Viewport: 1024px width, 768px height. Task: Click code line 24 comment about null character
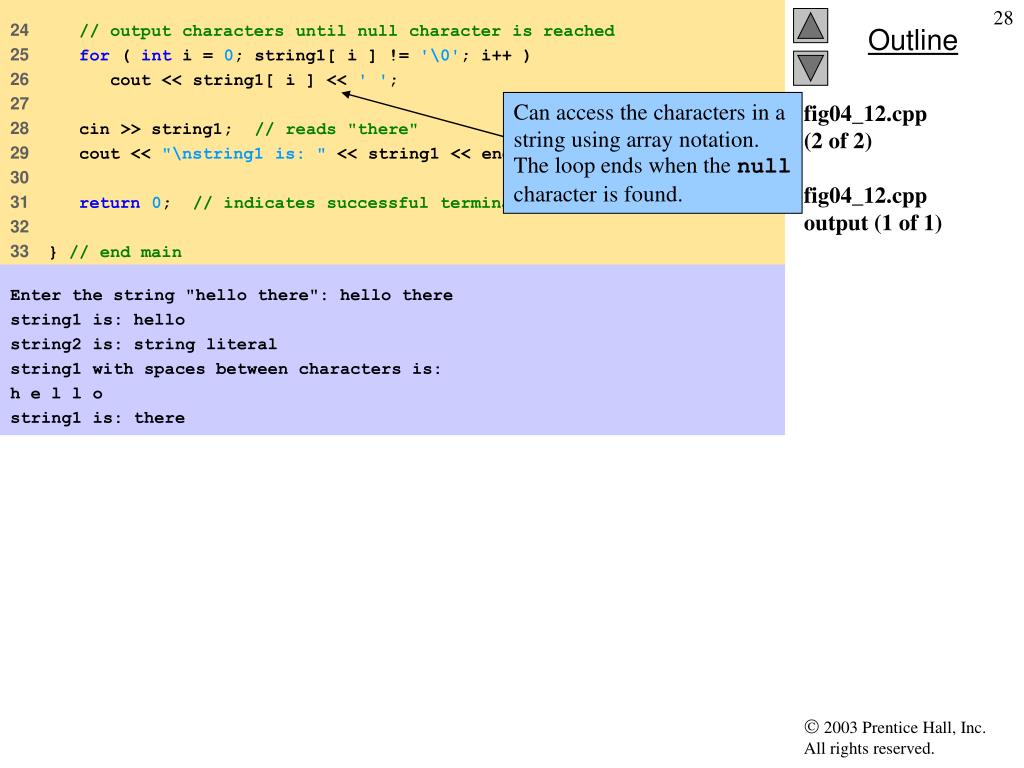[x=347, y=31]
